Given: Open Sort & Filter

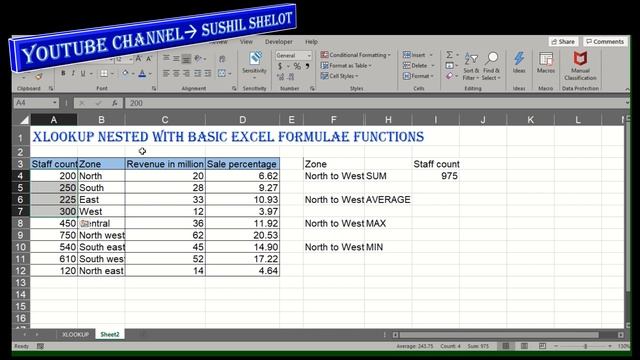Looking at the screenshot, I should (x=471, y=66).
